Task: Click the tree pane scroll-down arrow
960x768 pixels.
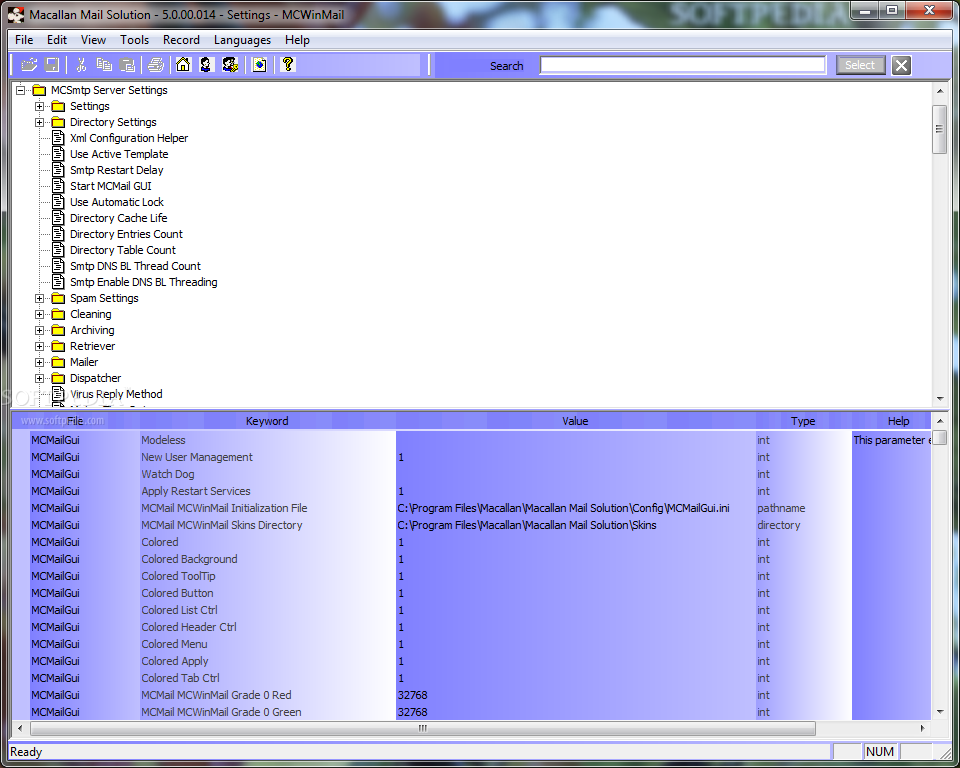Action: pos(940,399)
